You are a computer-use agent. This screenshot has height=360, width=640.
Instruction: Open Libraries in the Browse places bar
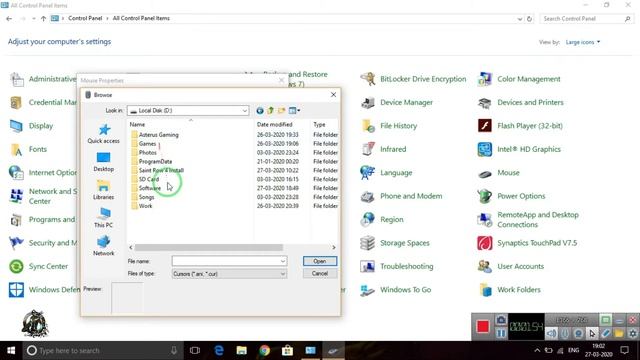click(x=104, y=190)
